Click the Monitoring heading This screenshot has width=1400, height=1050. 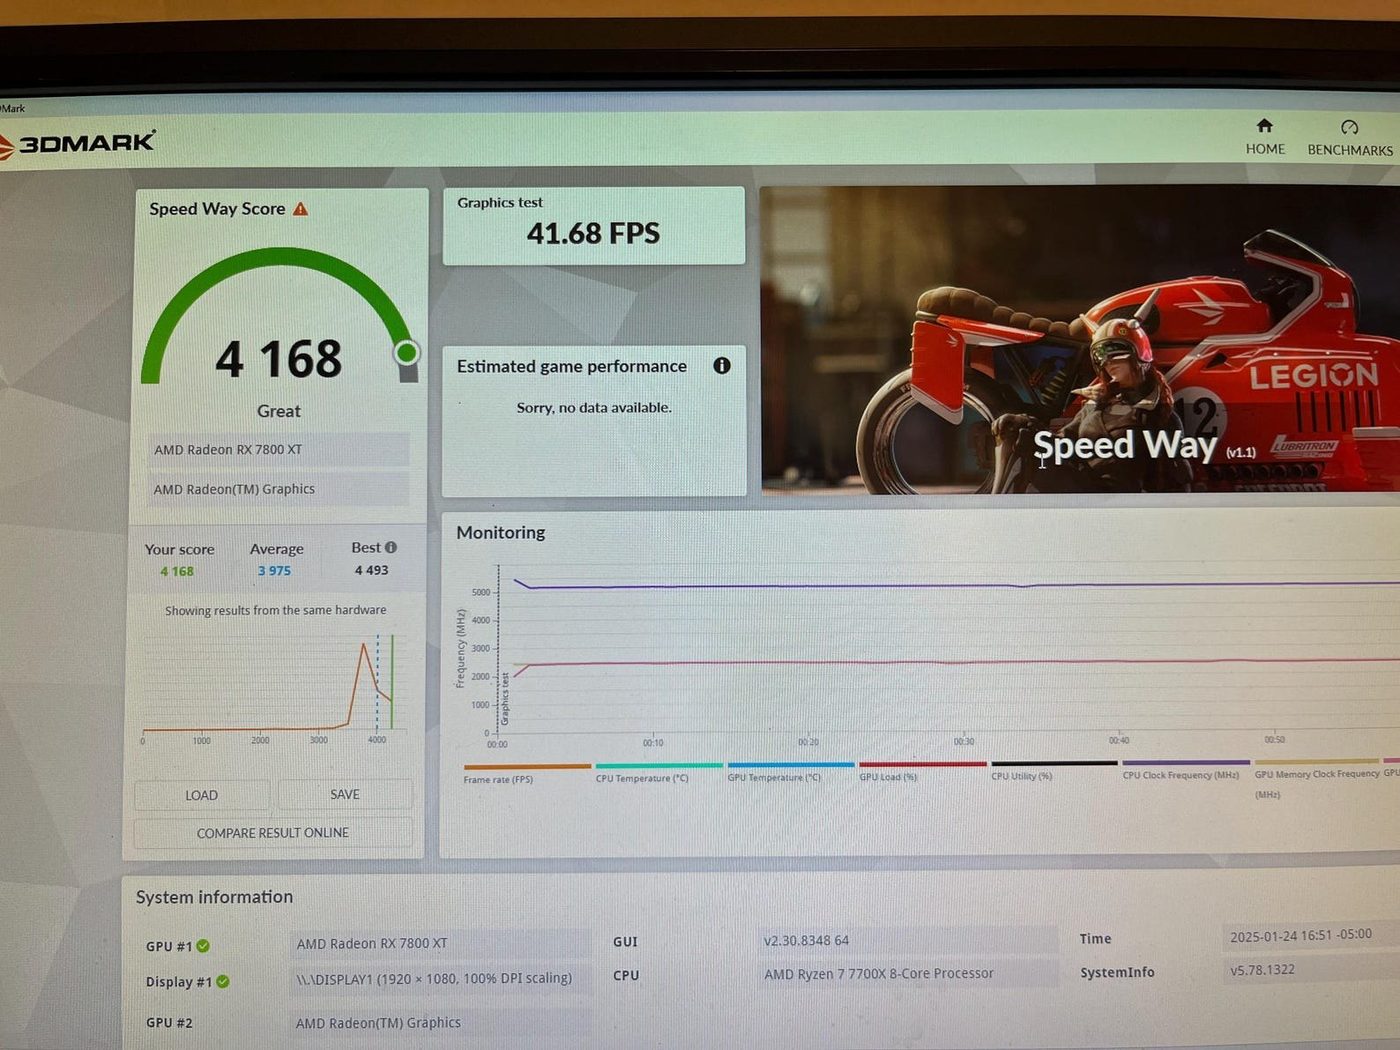point(501,532)
